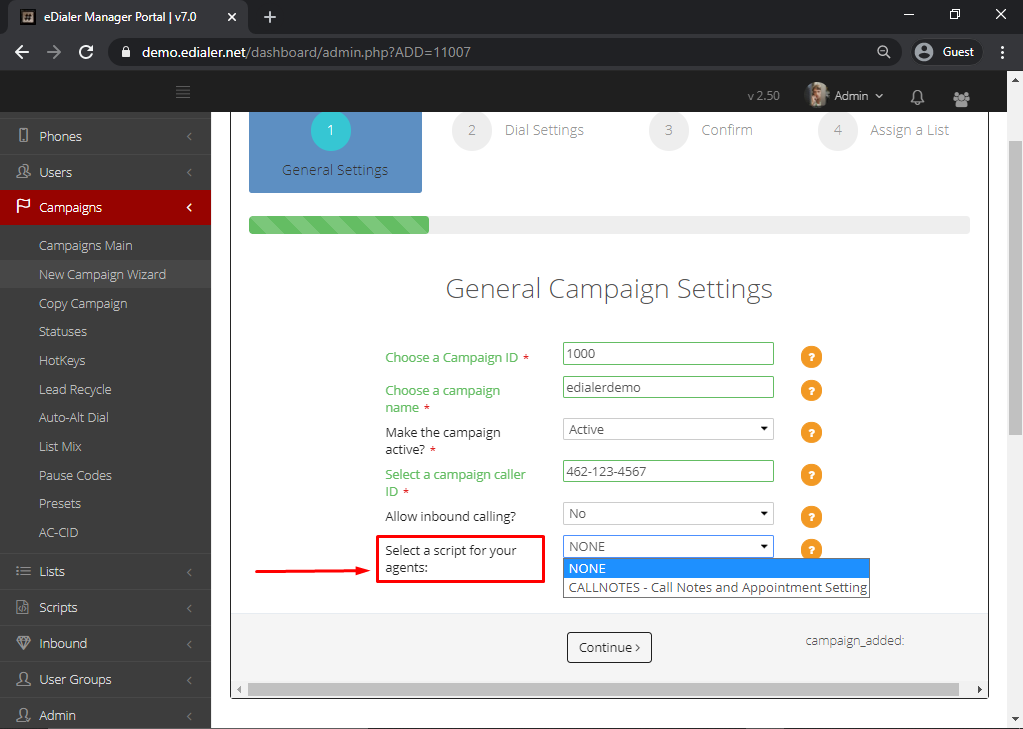Close the eDialer Manager Portal tab
Viewport: 1023px width, 729px height.
tap(232, 17)
